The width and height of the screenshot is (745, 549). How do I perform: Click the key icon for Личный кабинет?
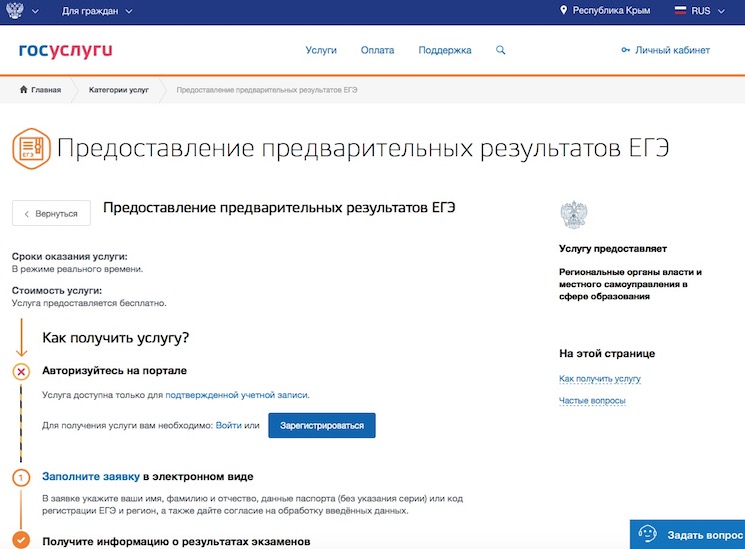pyautogui.click(x=626, y=50)
